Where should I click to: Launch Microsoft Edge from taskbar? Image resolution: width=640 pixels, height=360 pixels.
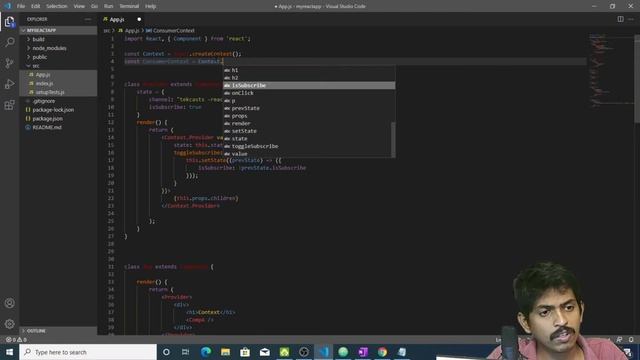[x=206, y=352]
